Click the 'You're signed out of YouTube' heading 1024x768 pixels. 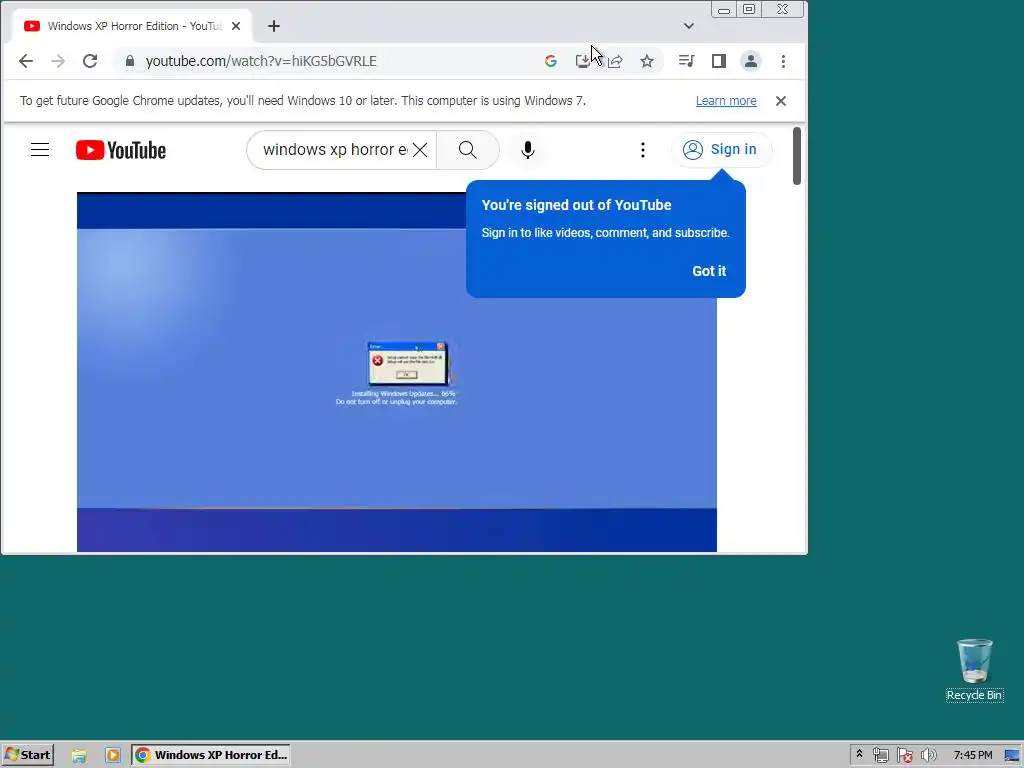pos(576,205)
